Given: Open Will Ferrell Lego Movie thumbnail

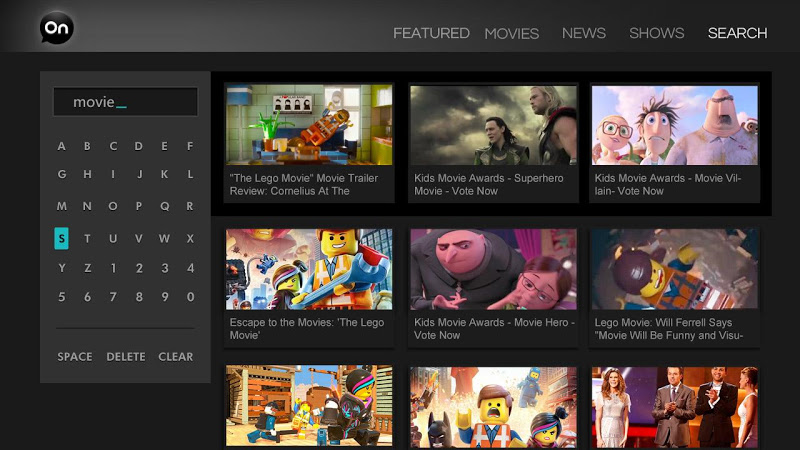Looking at the screenshot, I should 674,269.
